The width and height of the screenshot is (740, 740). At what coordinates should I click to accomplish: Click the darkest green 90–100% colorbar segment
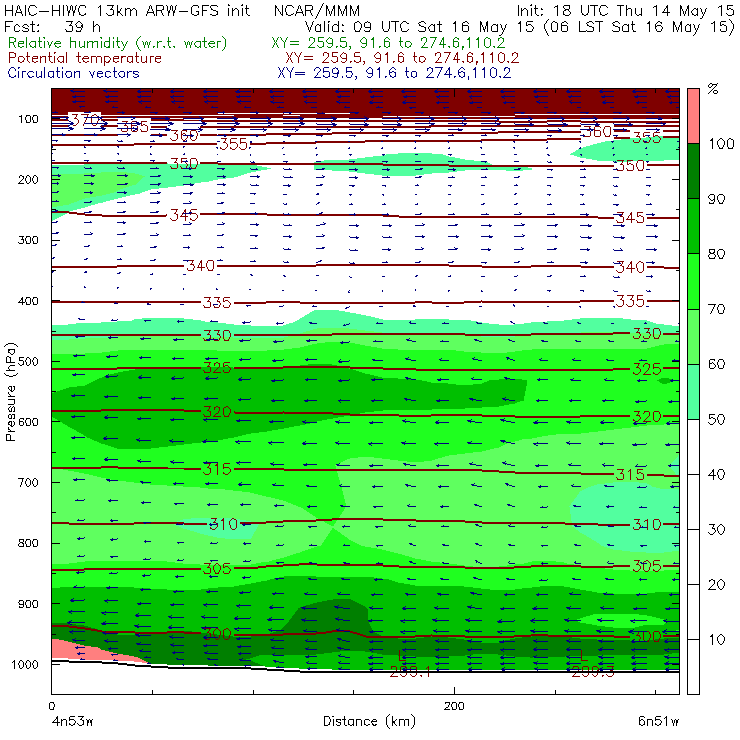[x=693, y=171]
